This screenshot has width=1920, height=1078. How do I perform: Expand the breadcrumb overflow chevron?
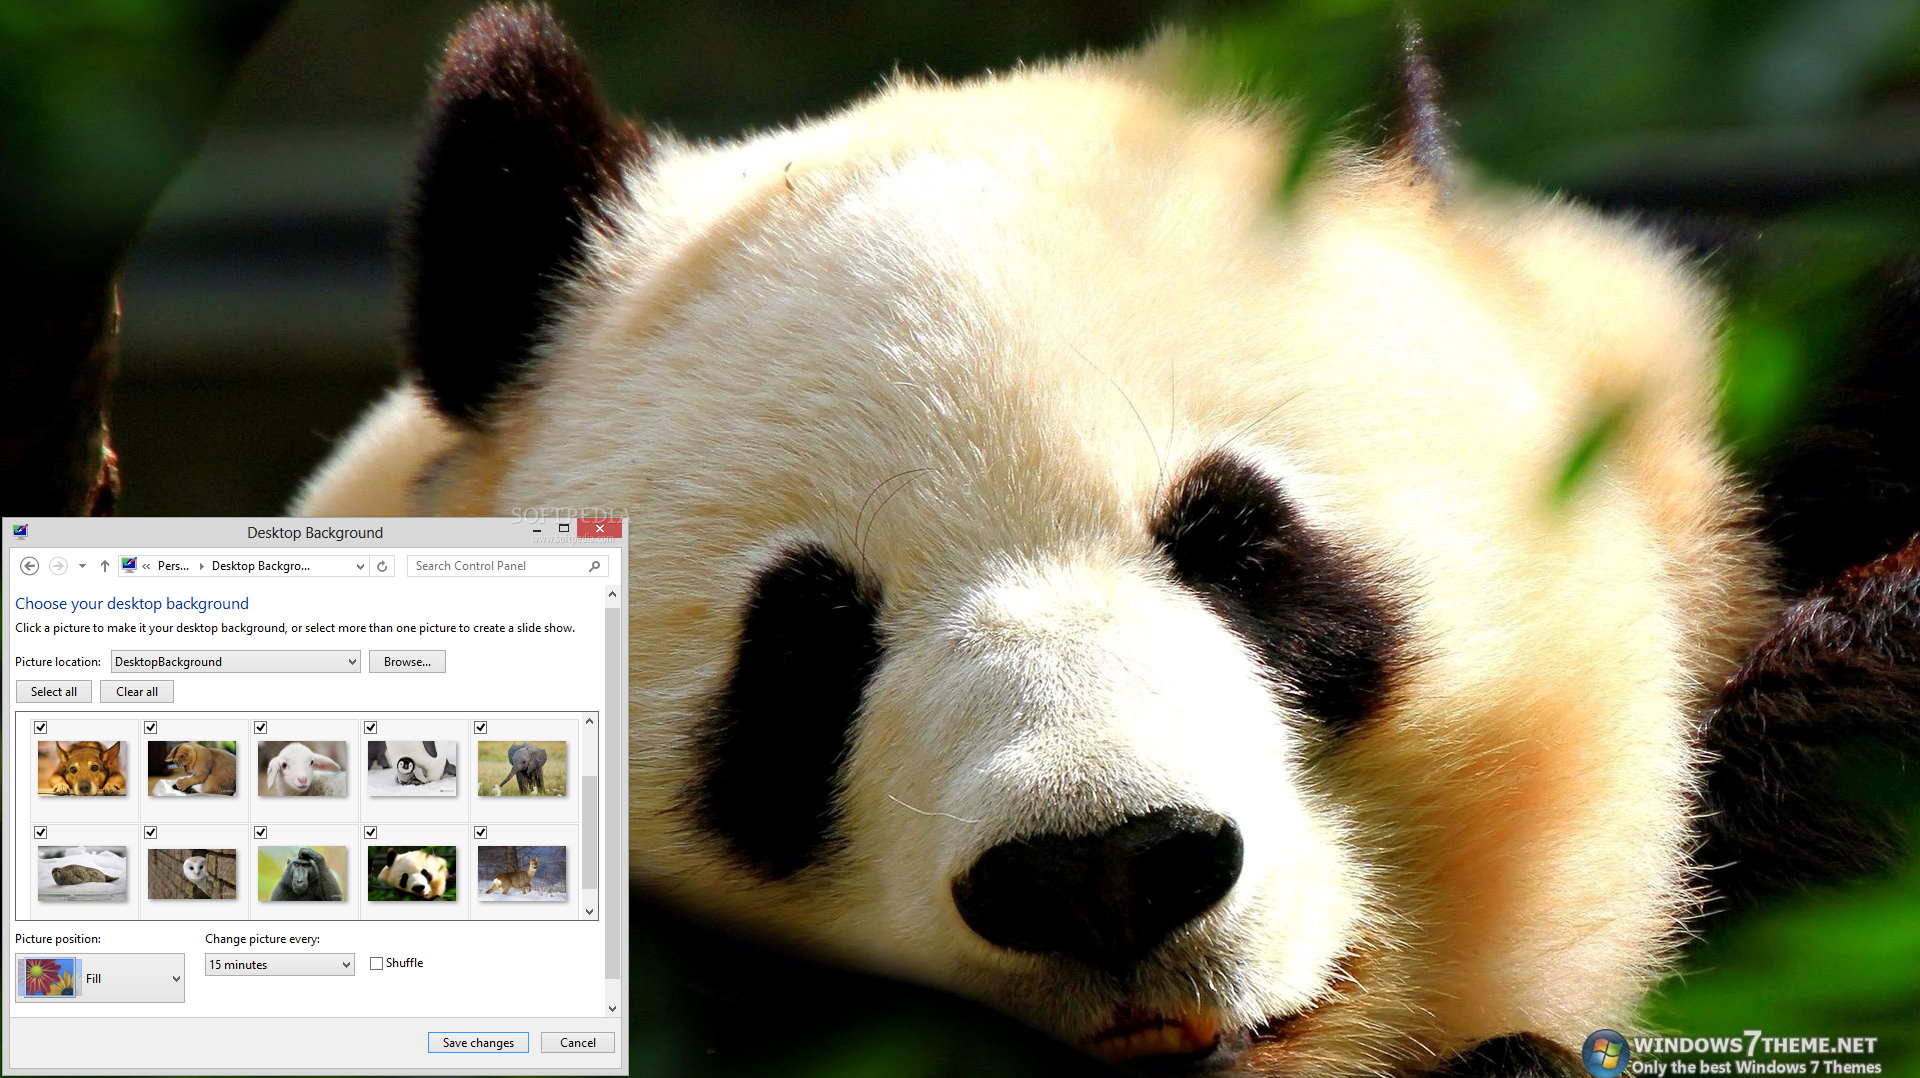[146, 566]
